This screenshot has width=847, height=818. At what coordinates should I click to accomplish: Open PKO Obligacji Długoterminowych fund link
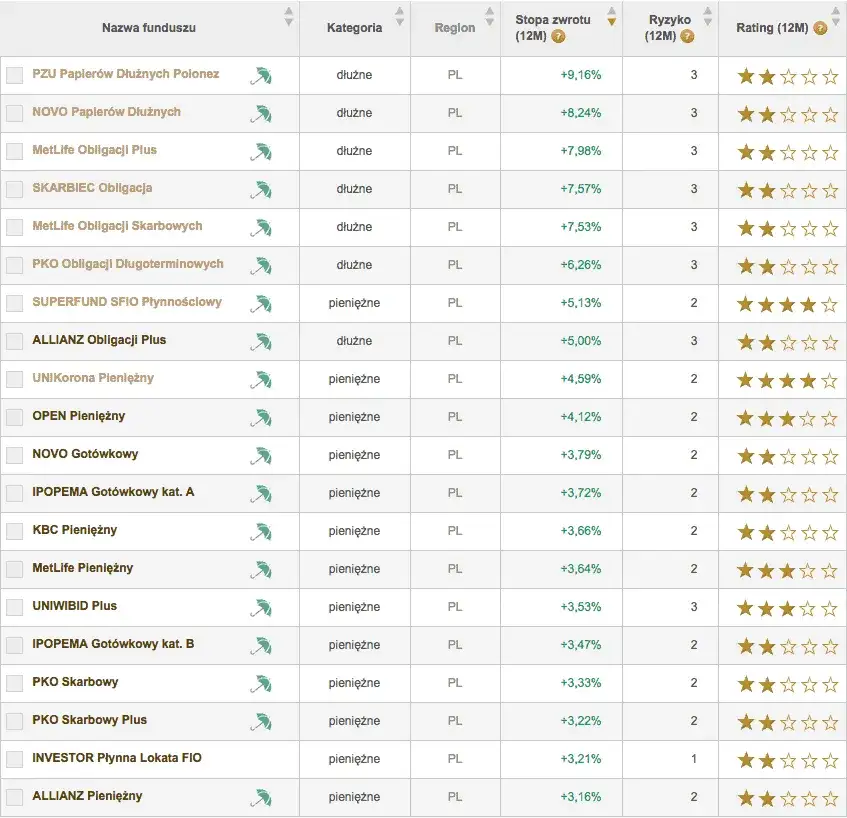[127, 264]
